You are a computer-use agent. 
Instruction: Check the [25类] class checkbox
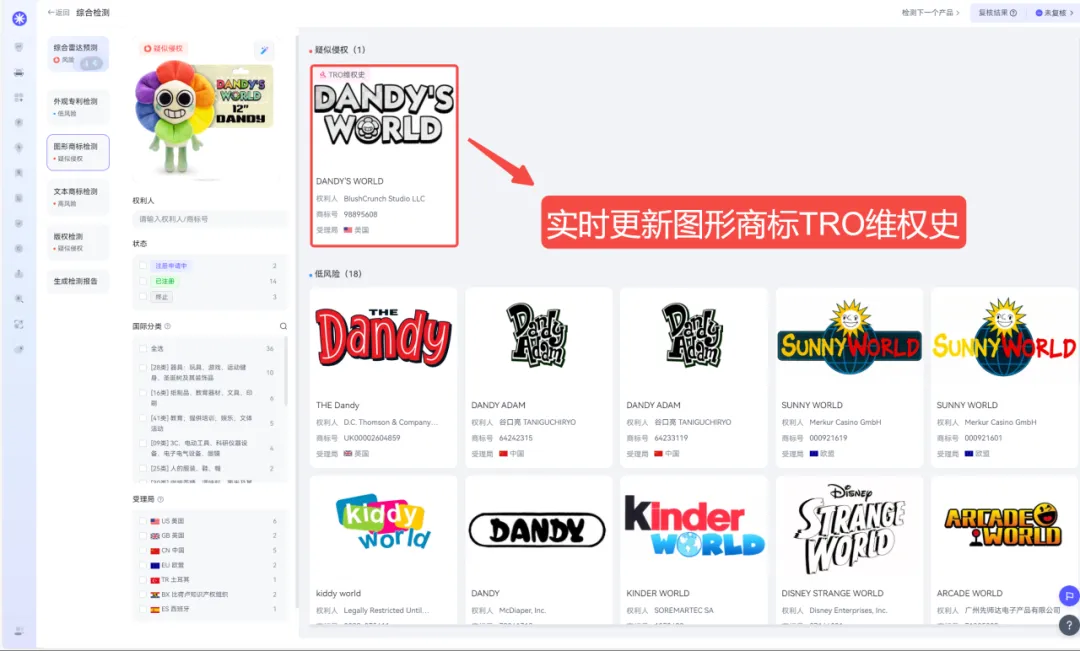click(x=143, y=468)
